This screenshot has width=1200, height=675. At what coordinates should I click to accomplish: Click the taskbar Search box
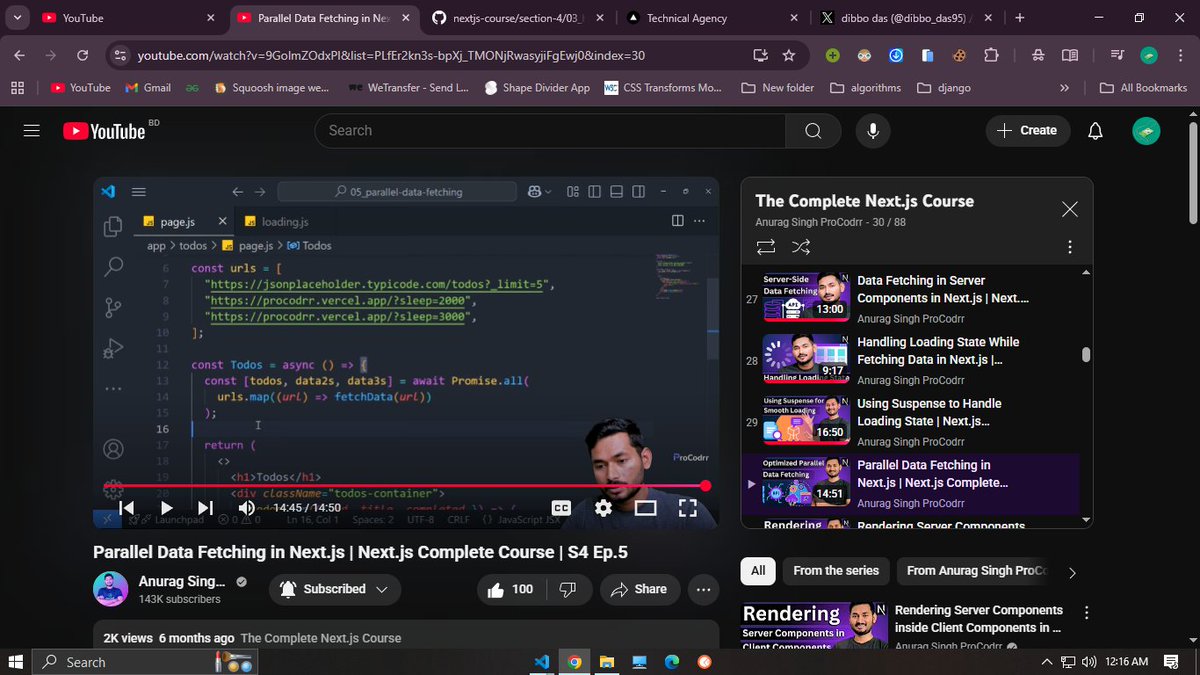(x=145, y=662)
